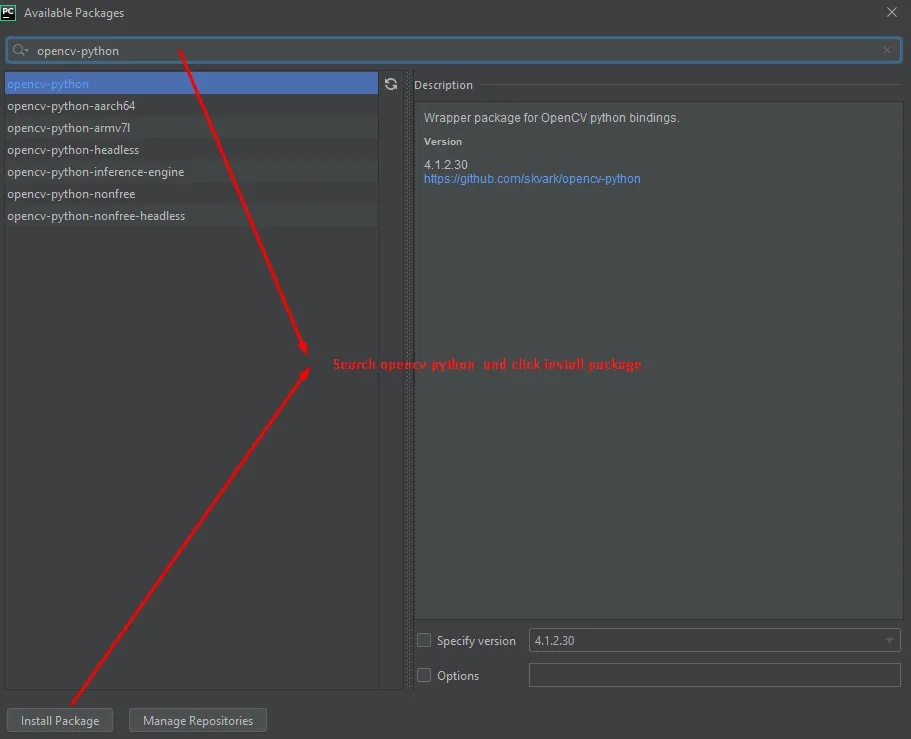Click the Wrapper package description text
This screenshot has width=911, height=739.
pos(551,117)
